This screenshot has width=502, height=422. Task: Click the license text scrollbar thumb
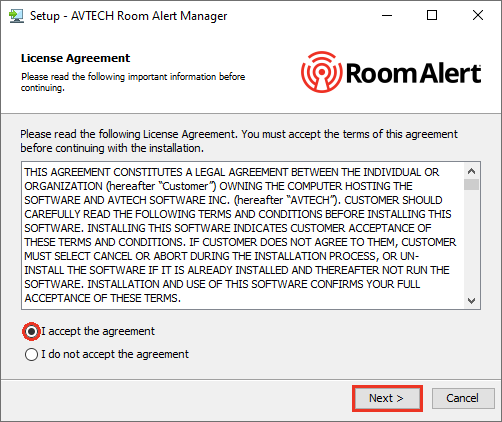pyautogui.click(x=471, y=184)
